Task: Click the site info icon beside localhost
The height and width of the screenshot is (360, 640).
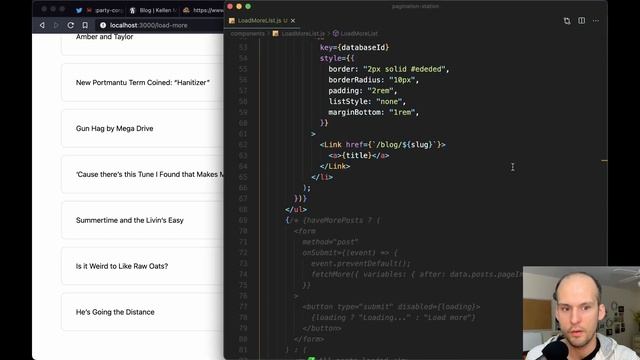Action: [103, 25]
